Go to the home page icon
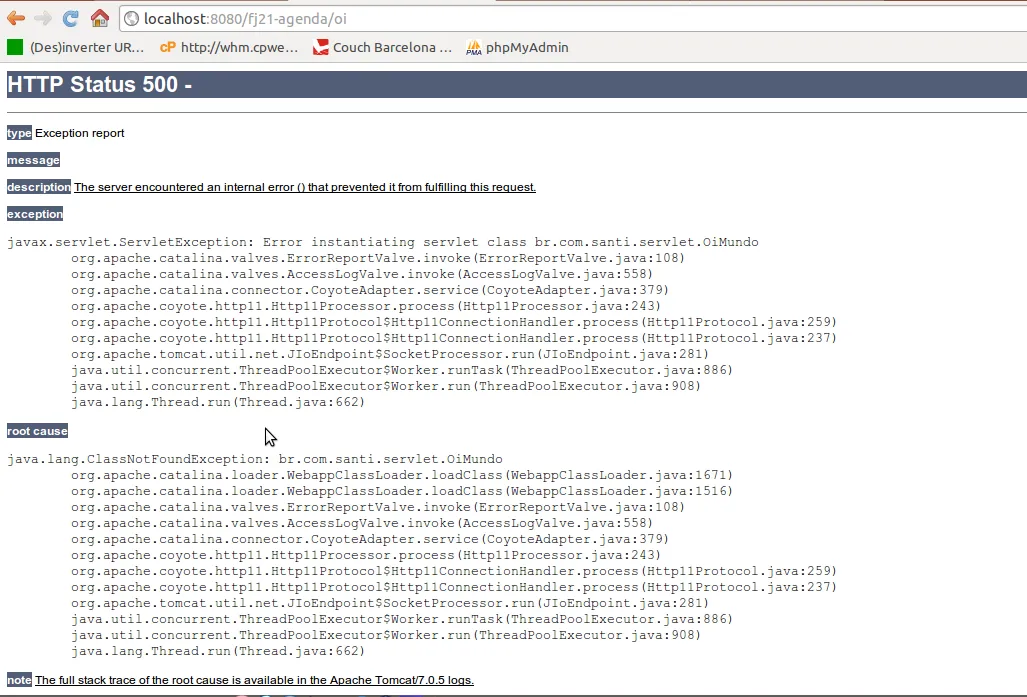The image size is (1027, 697). [100, 18]
